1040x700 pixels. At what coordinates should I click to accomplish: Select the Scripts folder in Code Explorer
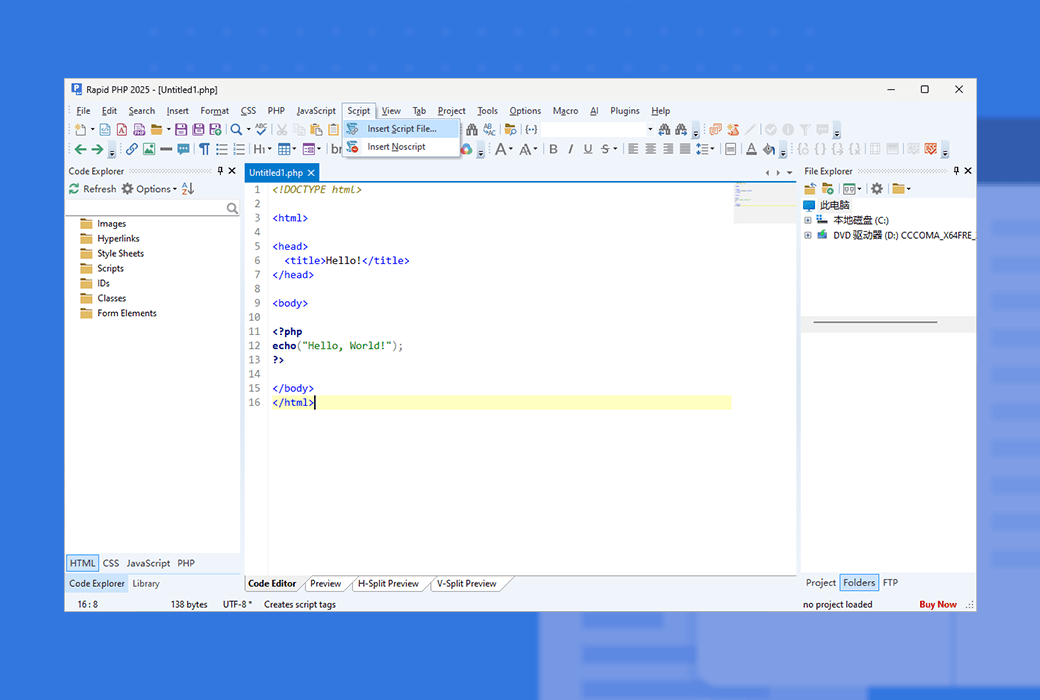click(103, 269)
